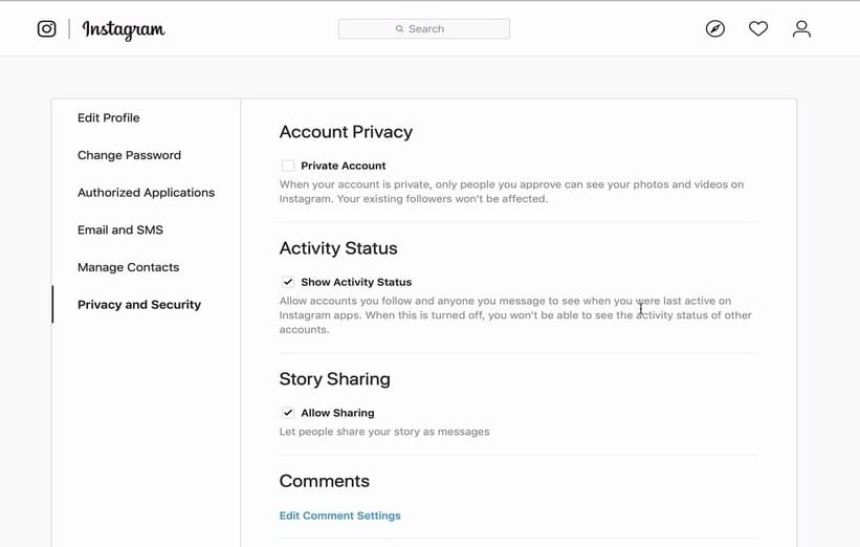Image resolution: width=860 pixels, height=547 pixels.
Task: Click the Instagram wordmark logo
Action: tap(123, 30)
